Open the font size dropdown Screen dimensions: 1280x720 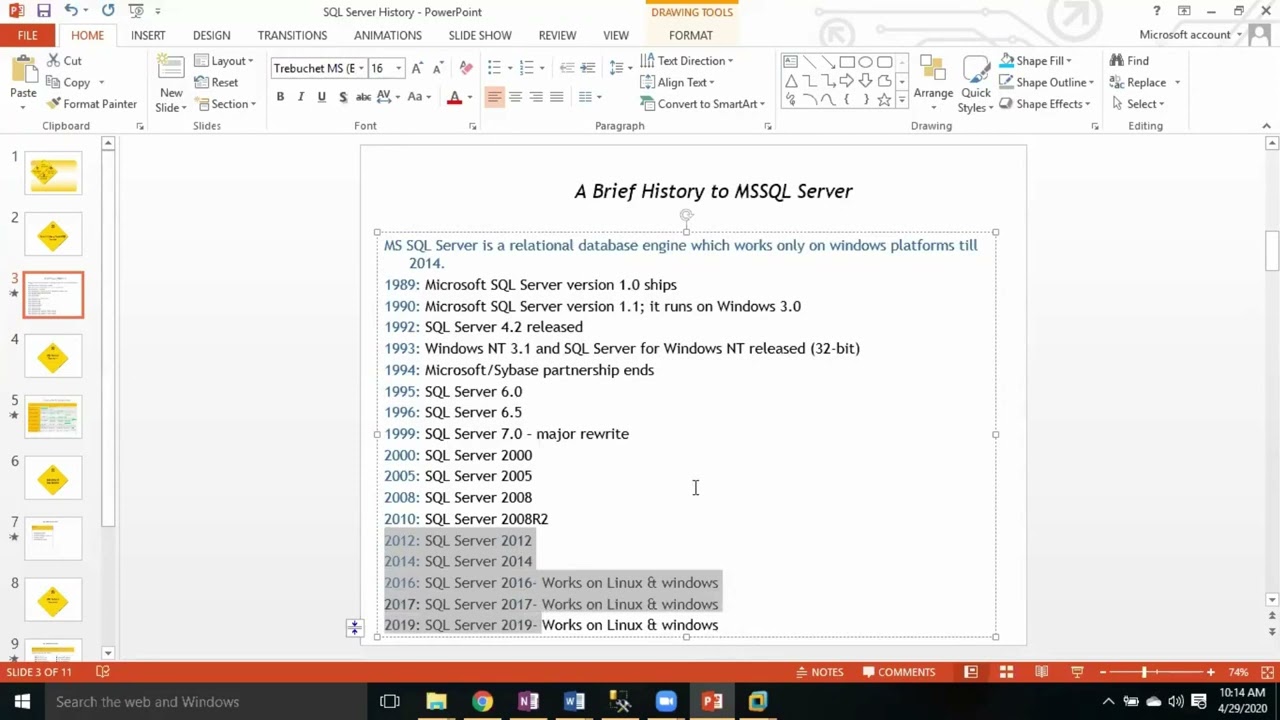click(399, 68)
